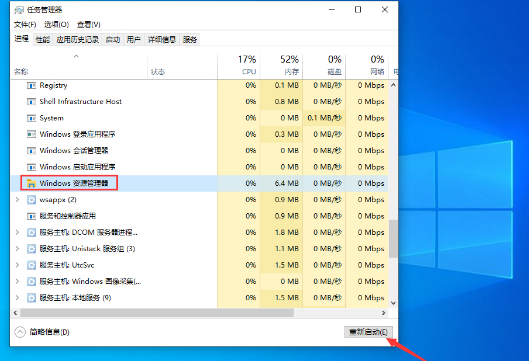Expand the 服务主机: UtcSvc group
Image resolution: width=529 pixels, height=361 pixels.
click(17, 265)
